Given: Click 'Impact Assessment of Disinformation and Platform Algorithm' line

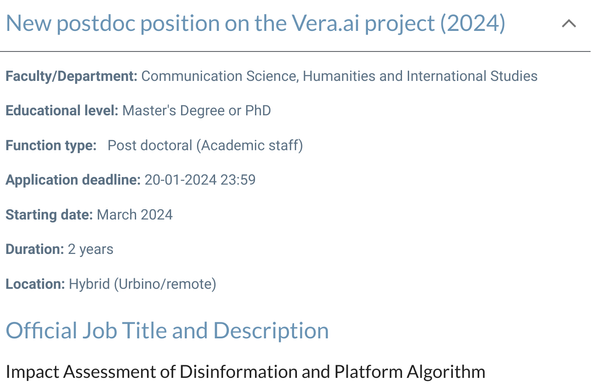Looking at the screenshot, I should [245, 372].
